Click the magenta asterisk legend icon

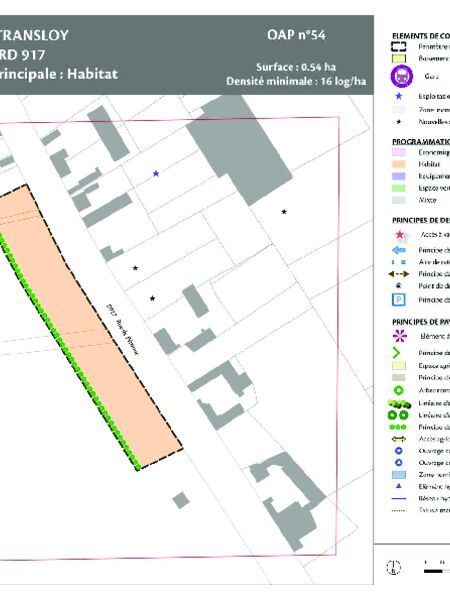[399, 336]
